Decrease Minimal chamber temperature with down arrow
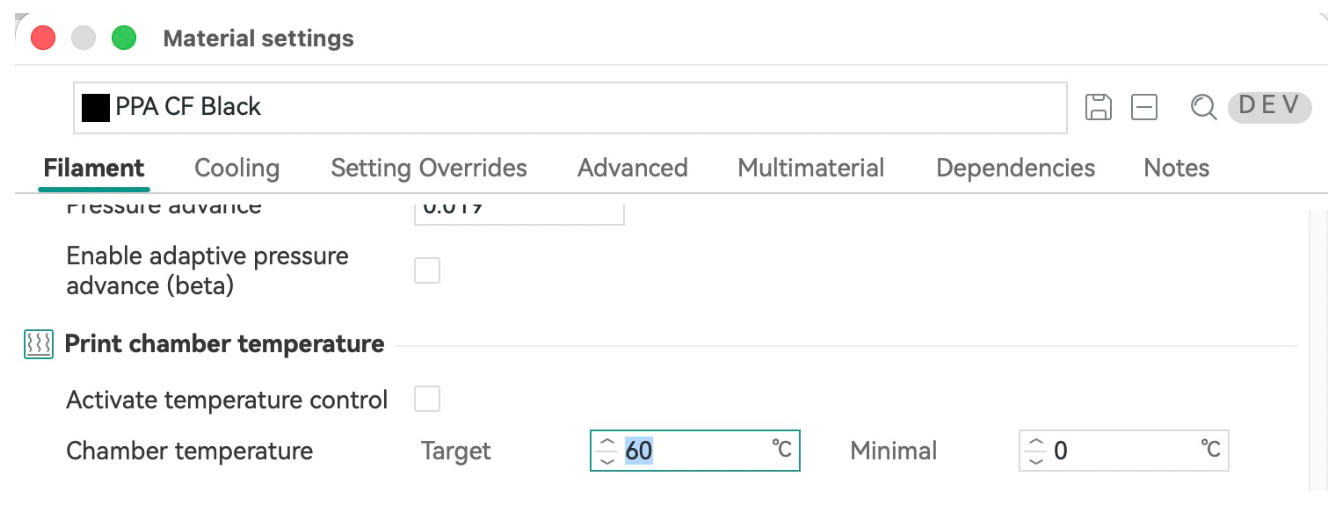The width and height of the screenshot is (1338, 510). pos(1036,460)
